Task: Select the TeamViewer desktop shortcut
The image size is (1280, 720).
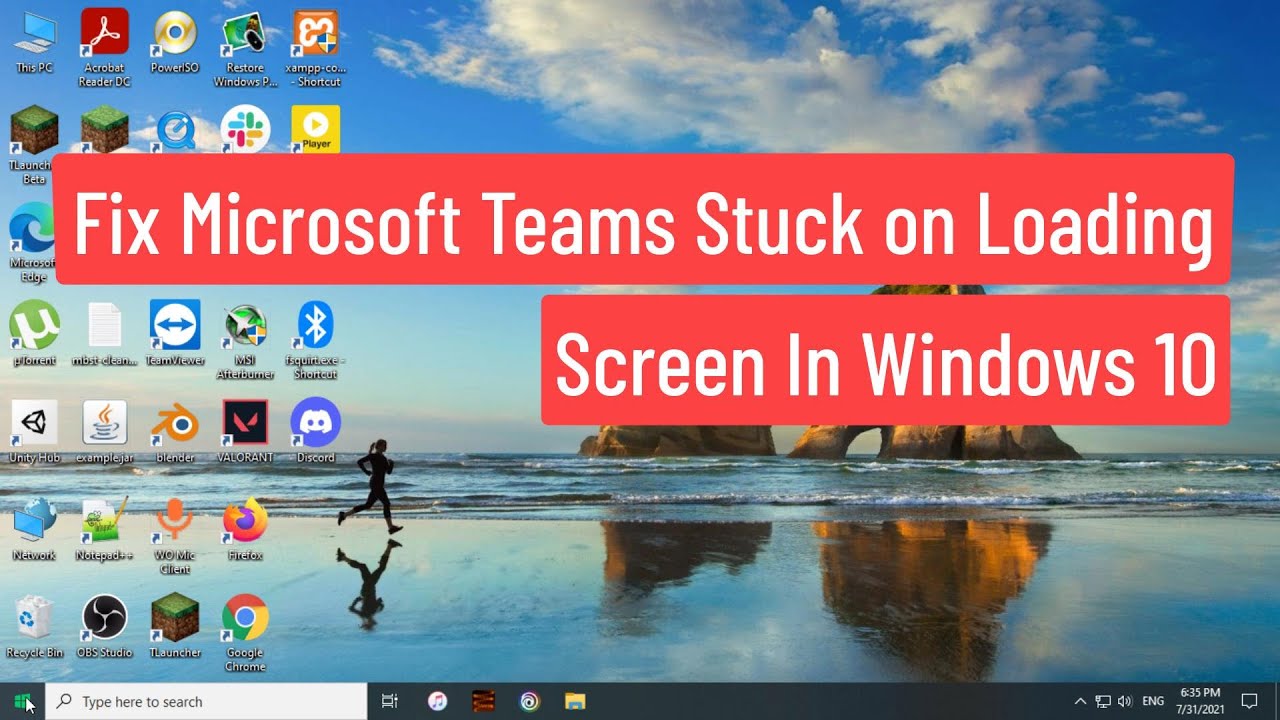Action: [x=175, y=333]
